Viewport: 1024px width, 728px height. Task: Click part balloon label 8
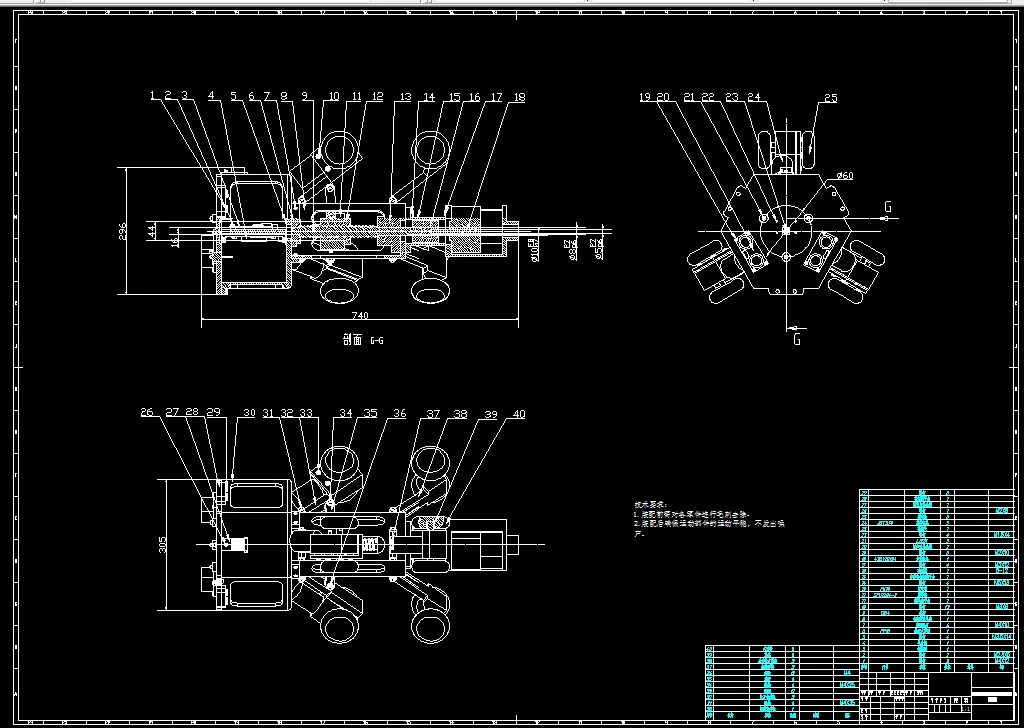(x=284, y=97)
